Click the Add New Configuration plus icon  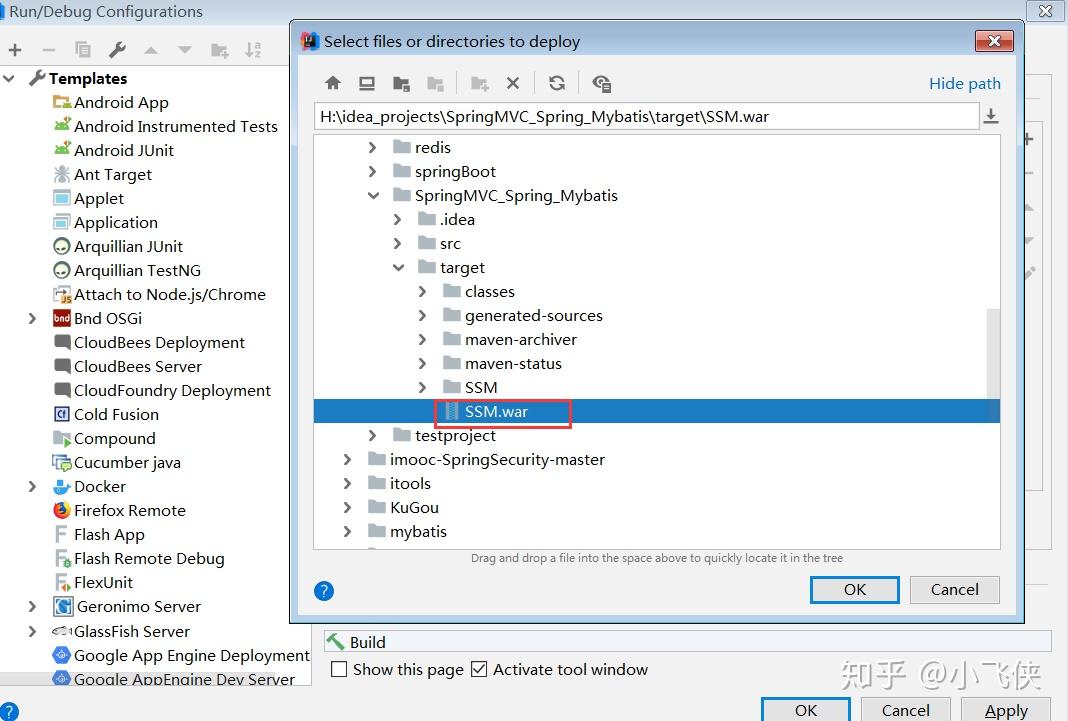[15, 50]
